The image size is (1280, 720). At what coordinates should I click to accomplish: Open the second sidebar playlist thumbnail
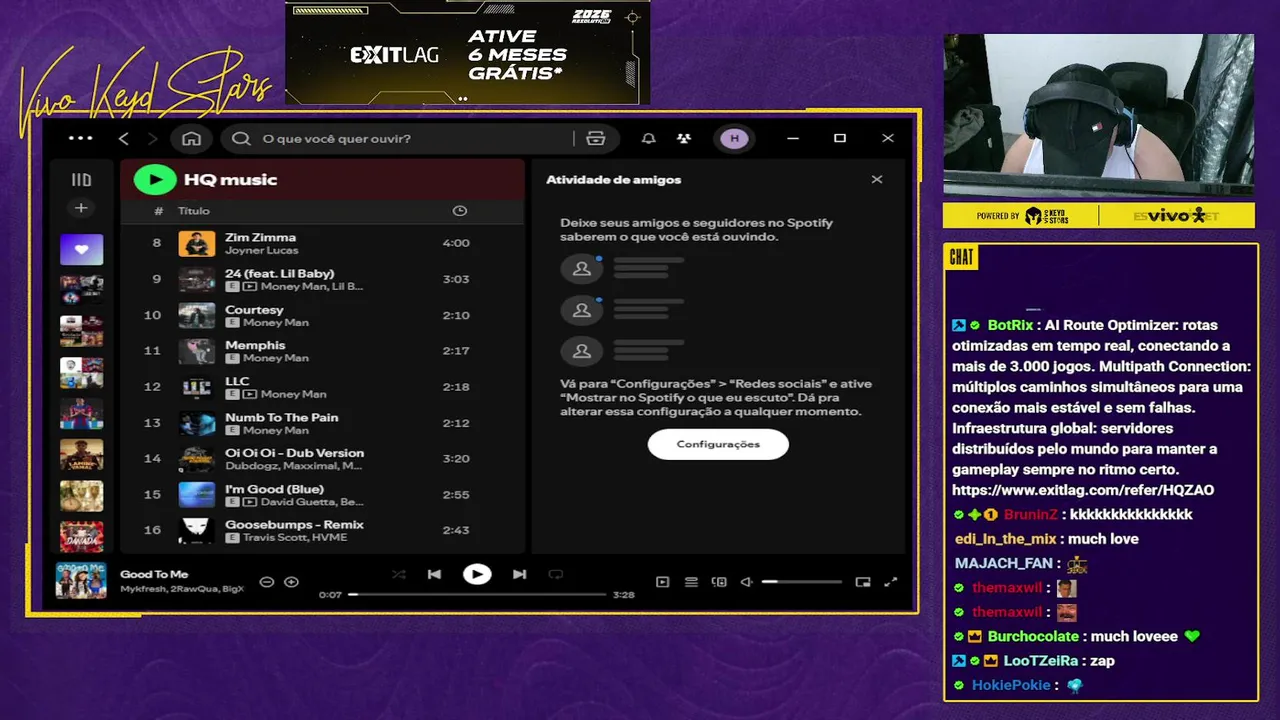coord(81,290)
